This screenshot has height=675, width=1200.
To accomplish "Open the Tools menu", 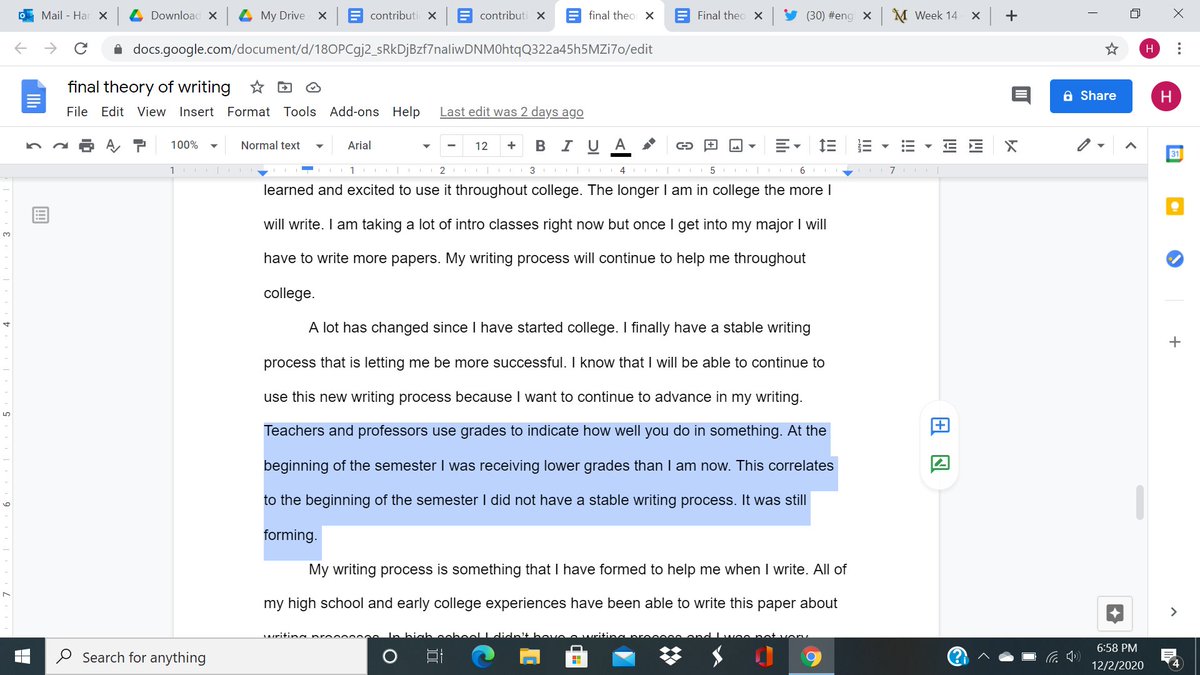I will (x=299, y=112).
